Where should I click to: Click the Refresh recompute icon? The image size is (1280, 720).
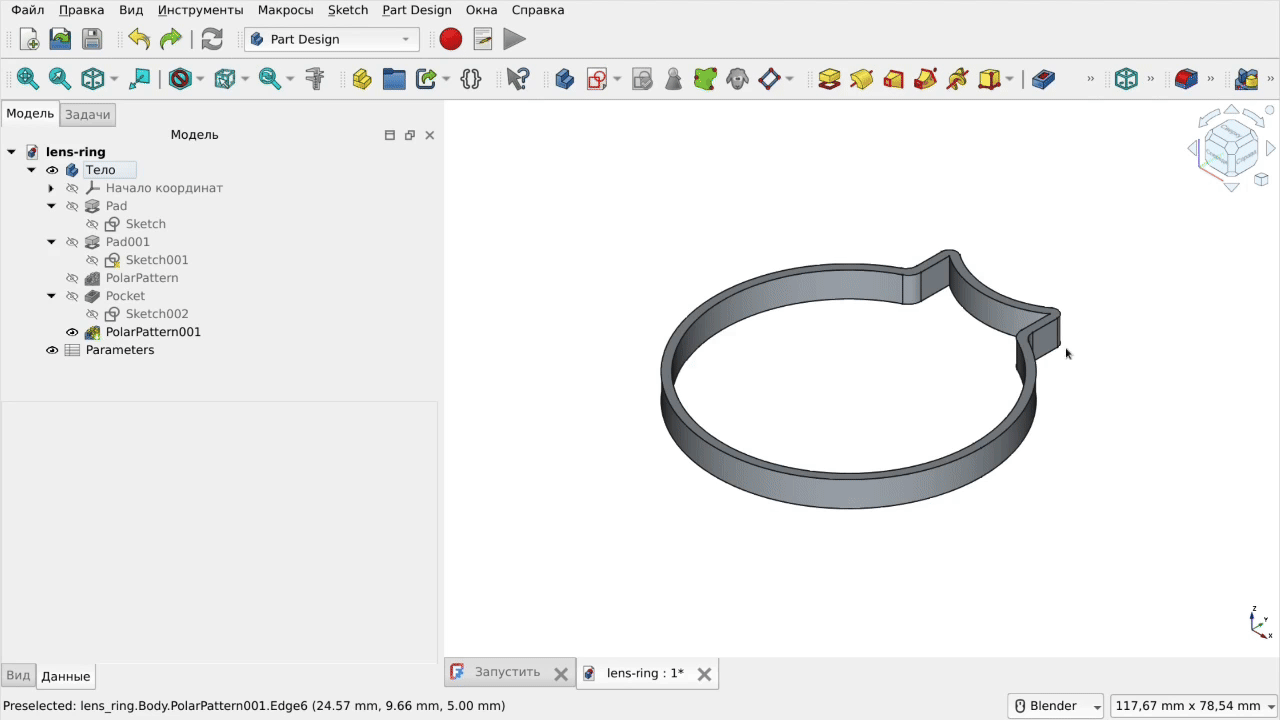[212, 39]
